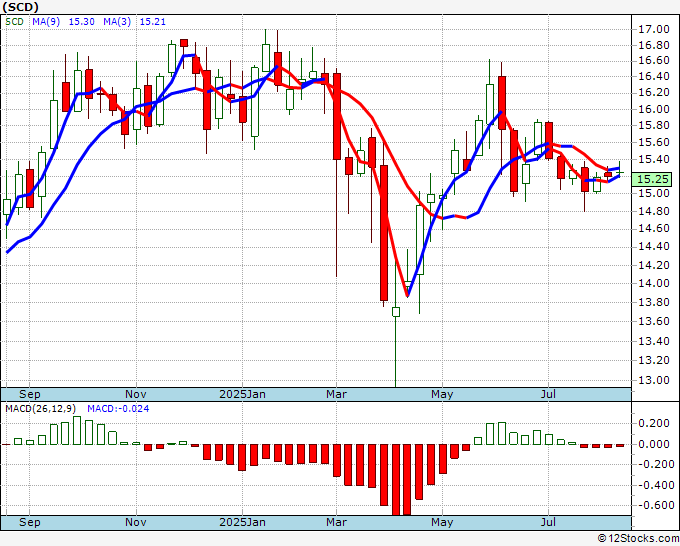
Task: Click the MA(3) legend label
Action: pos(117,22)
